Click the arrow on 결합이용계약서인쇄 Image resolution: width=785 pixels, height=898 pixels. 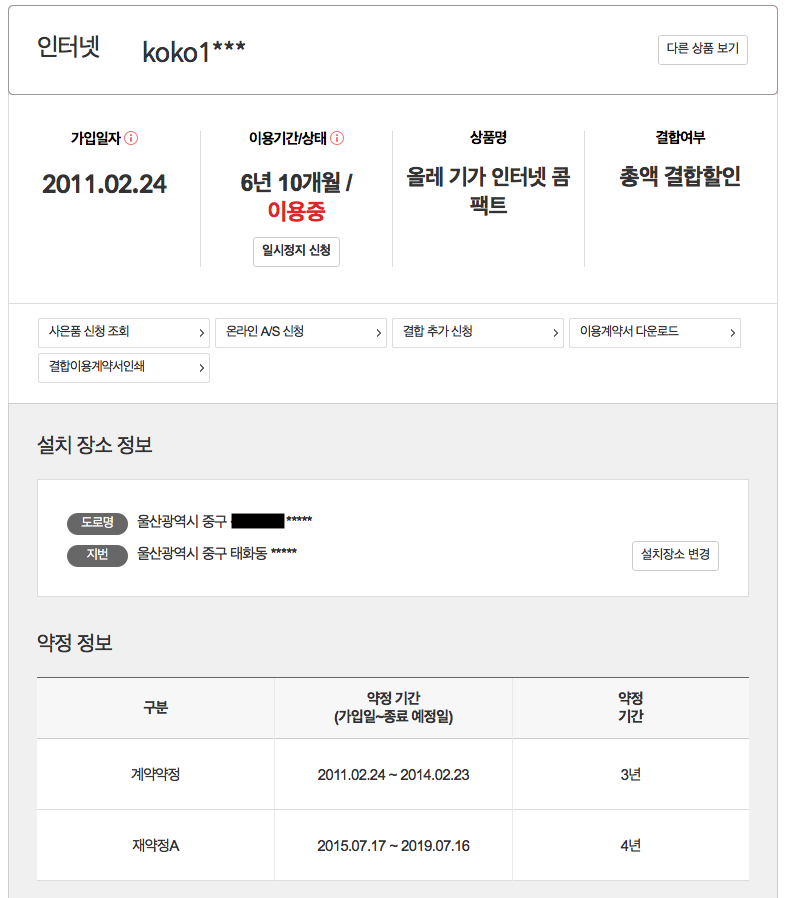coord(202,368)
